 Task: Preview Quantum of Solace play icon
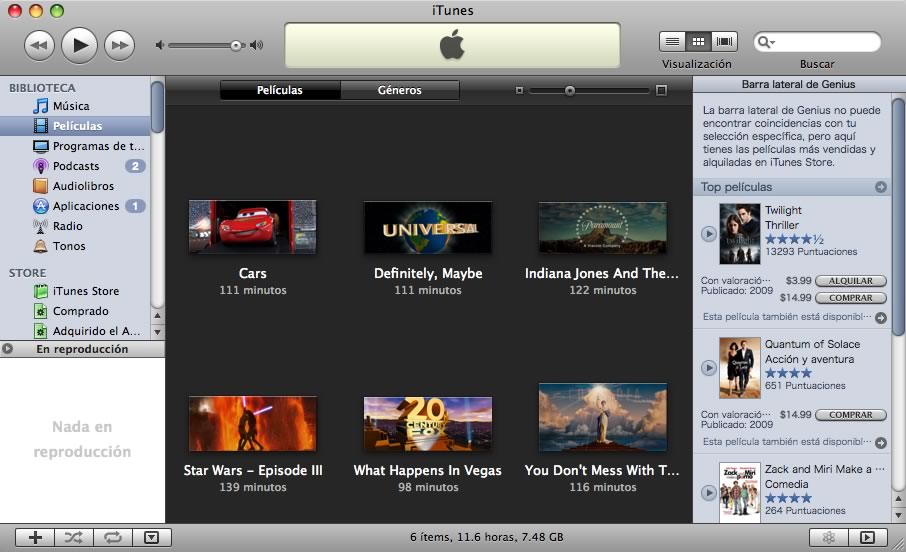pos(709,368)
